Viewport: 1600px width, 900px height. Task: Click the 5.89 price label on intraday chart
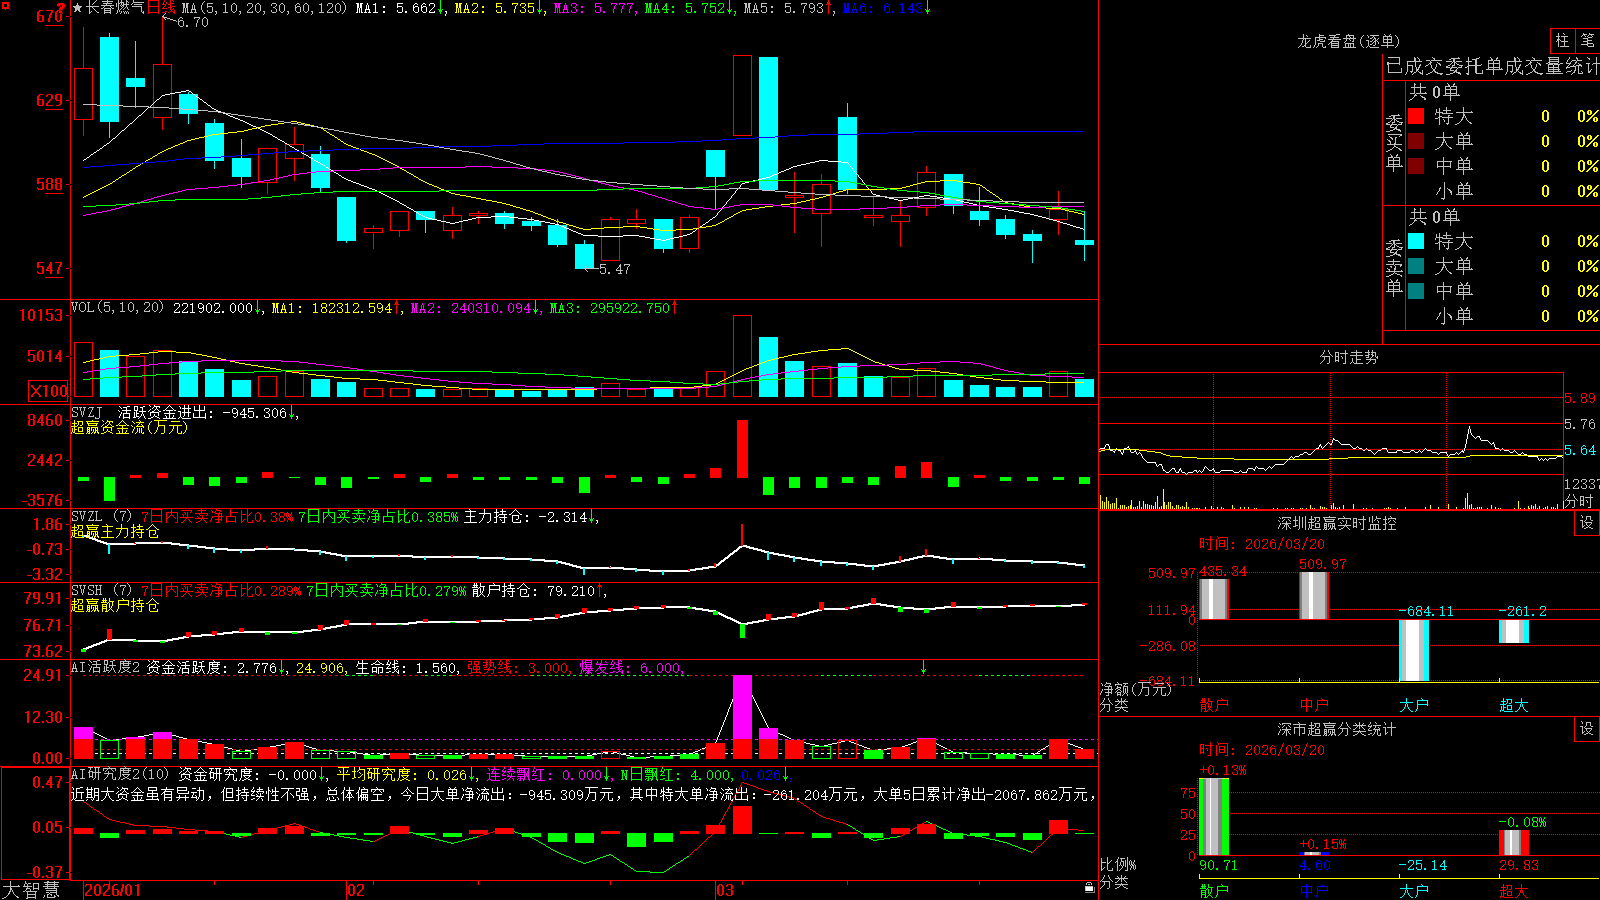point(1580,398)
